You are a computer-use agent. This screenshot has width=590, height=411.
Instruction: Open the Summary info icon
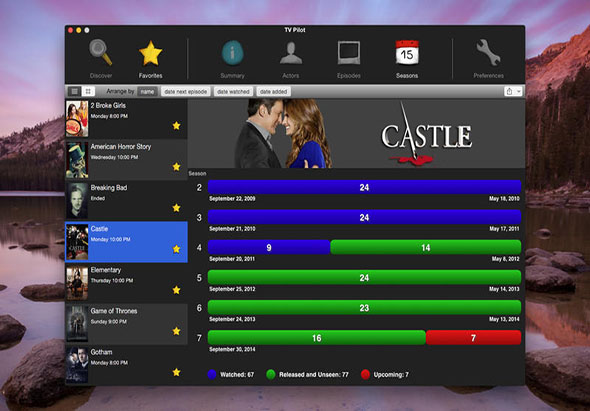[232, 53]
